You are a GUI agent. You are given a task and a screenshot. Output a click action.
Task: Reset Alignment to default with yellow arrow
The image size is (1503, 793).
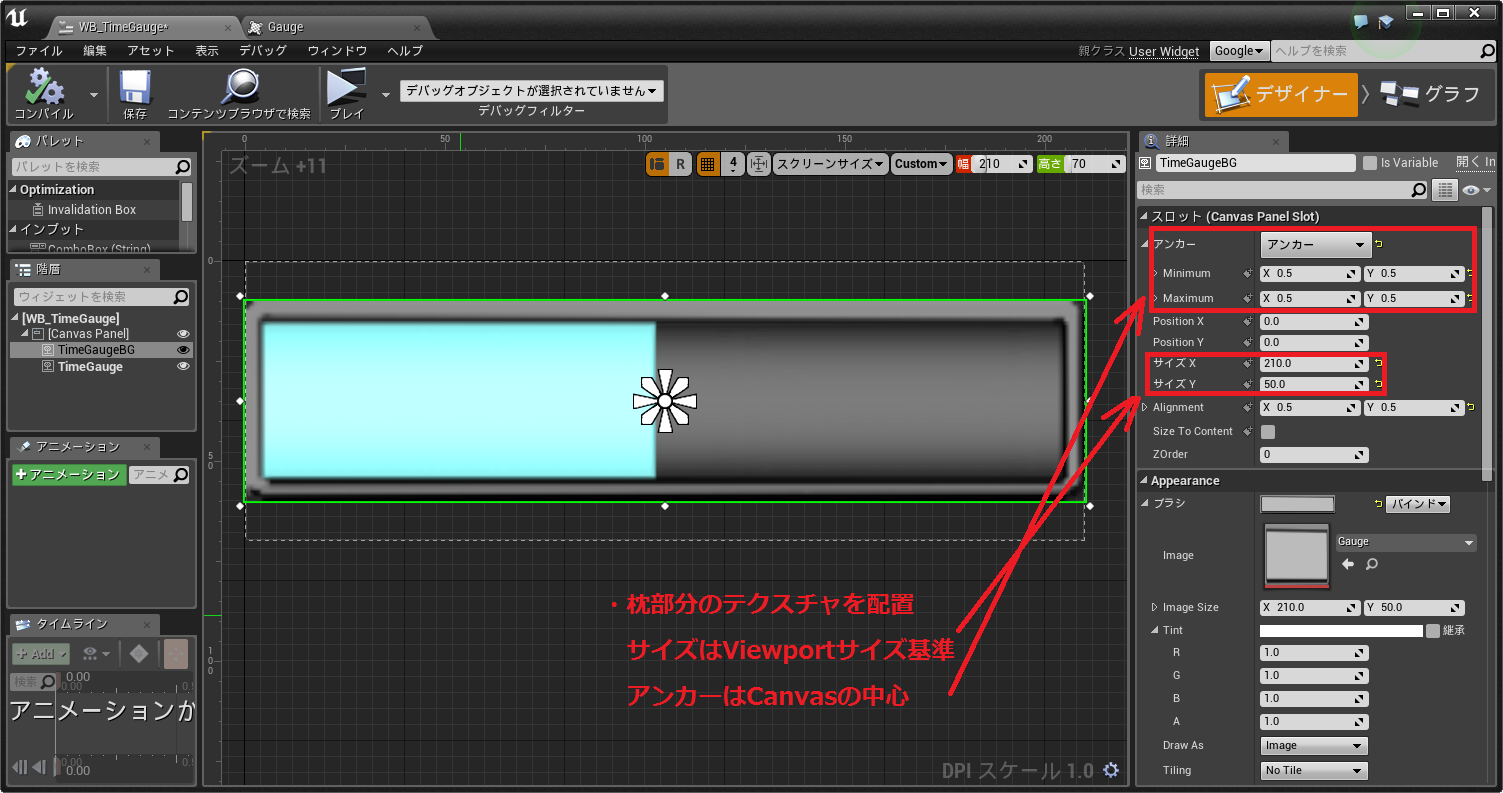1471,407
